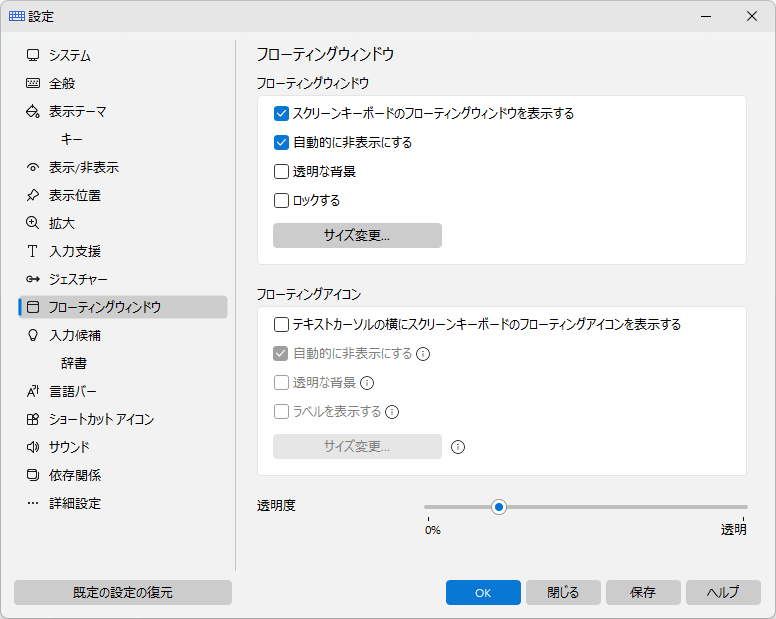Image resolution: width=776 pixels, height=619 pixels.
Task: Enable 透明な背景 under フローティングウィンドウ
Action: pos(281,172)
